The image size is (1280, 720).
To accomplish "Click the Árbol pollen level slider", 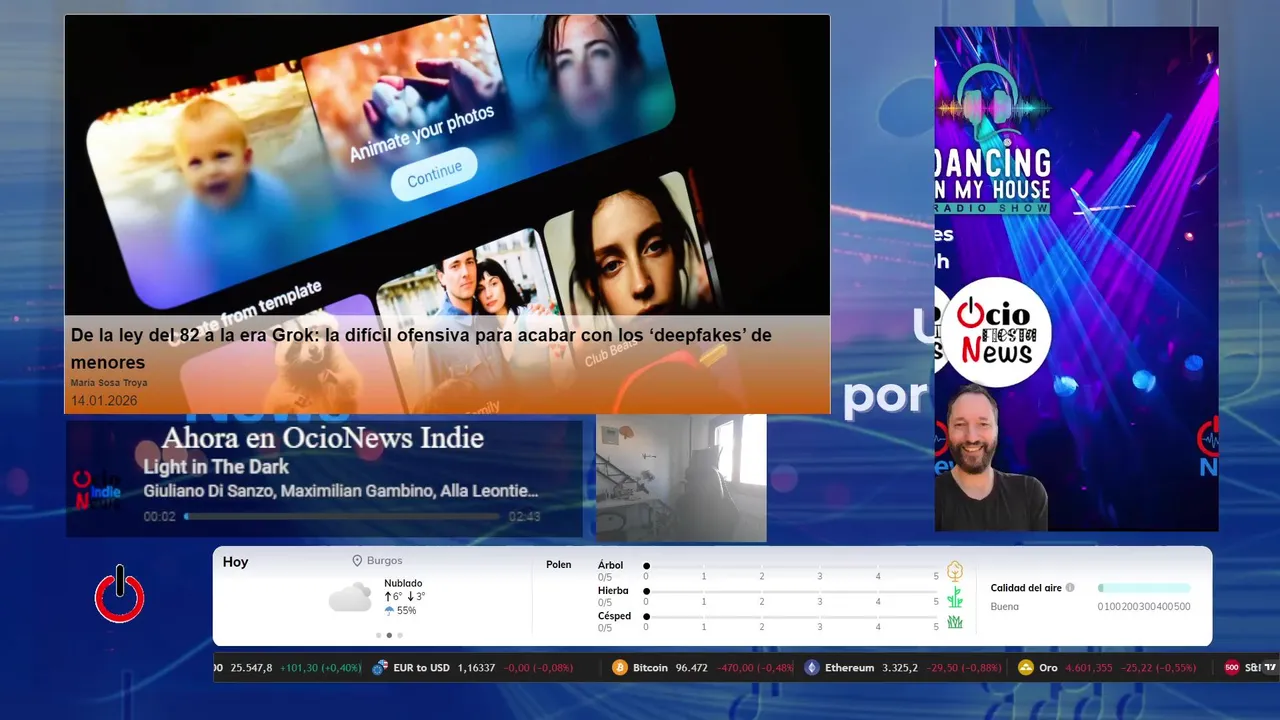I will coord(791,566).
